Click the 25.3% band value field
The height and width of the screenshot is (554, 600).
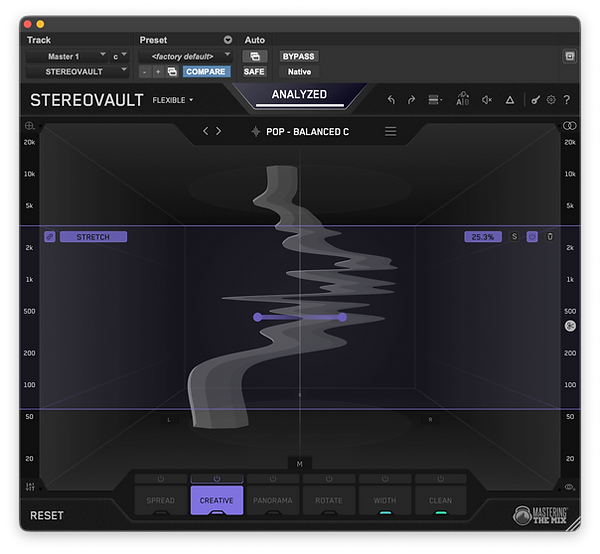tap(483, 237)
